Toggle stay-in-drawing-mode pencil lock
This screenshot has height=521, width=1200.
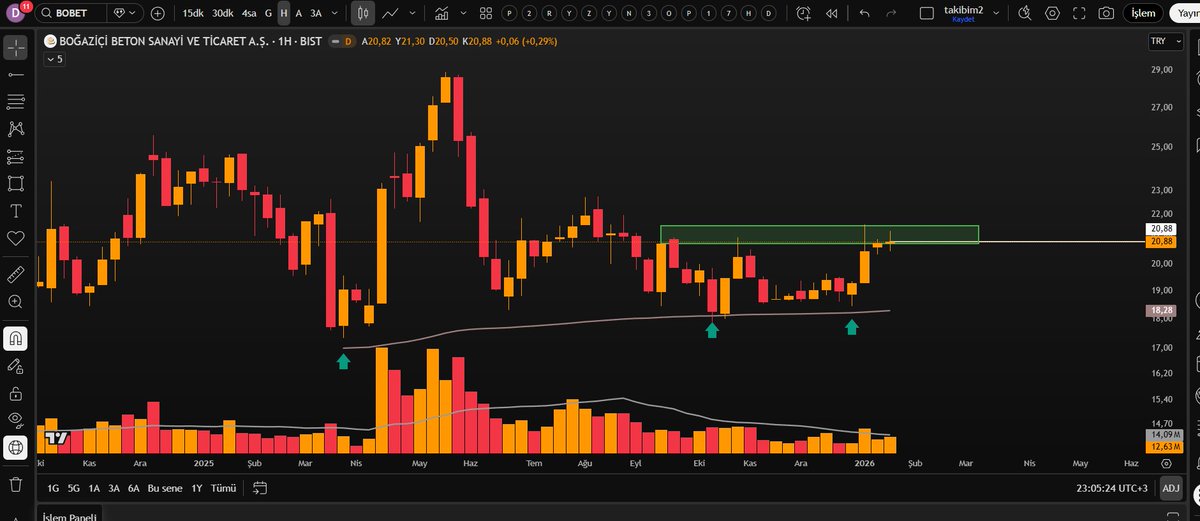[16, 365]
